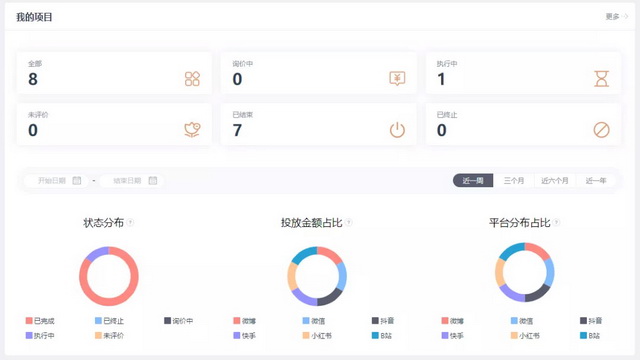Click the flower icon on 未评价 card
The height and width of the screenshot is (360, 640).
point(192,130)
